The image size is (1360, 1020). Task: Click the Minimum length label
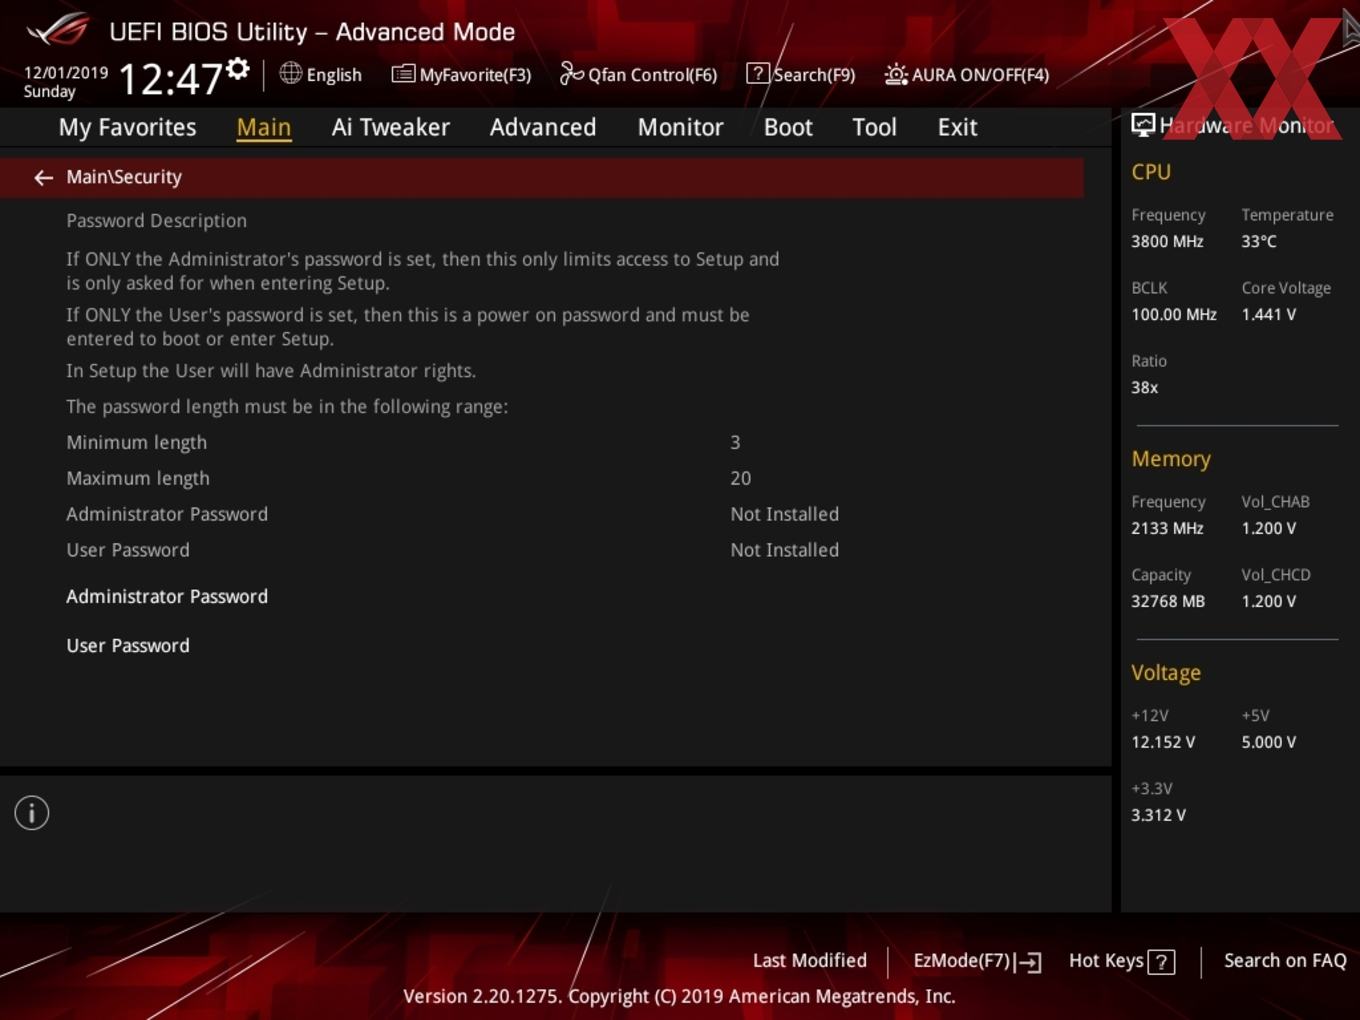[x=136, y=443]
